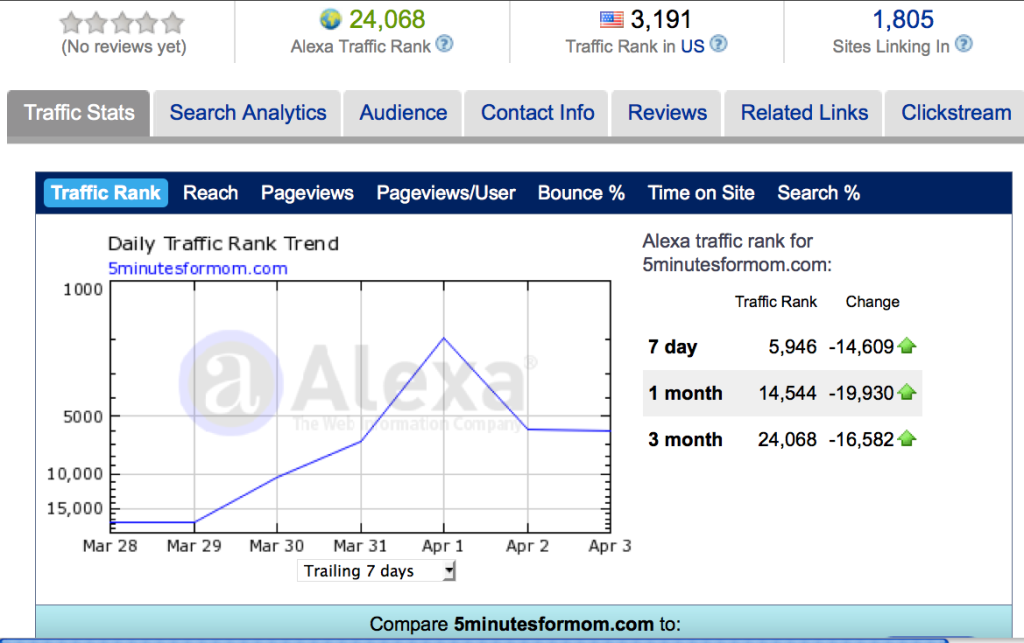
Task: Show the Pageviews/User chart
Action: click(x=446, y=193)
